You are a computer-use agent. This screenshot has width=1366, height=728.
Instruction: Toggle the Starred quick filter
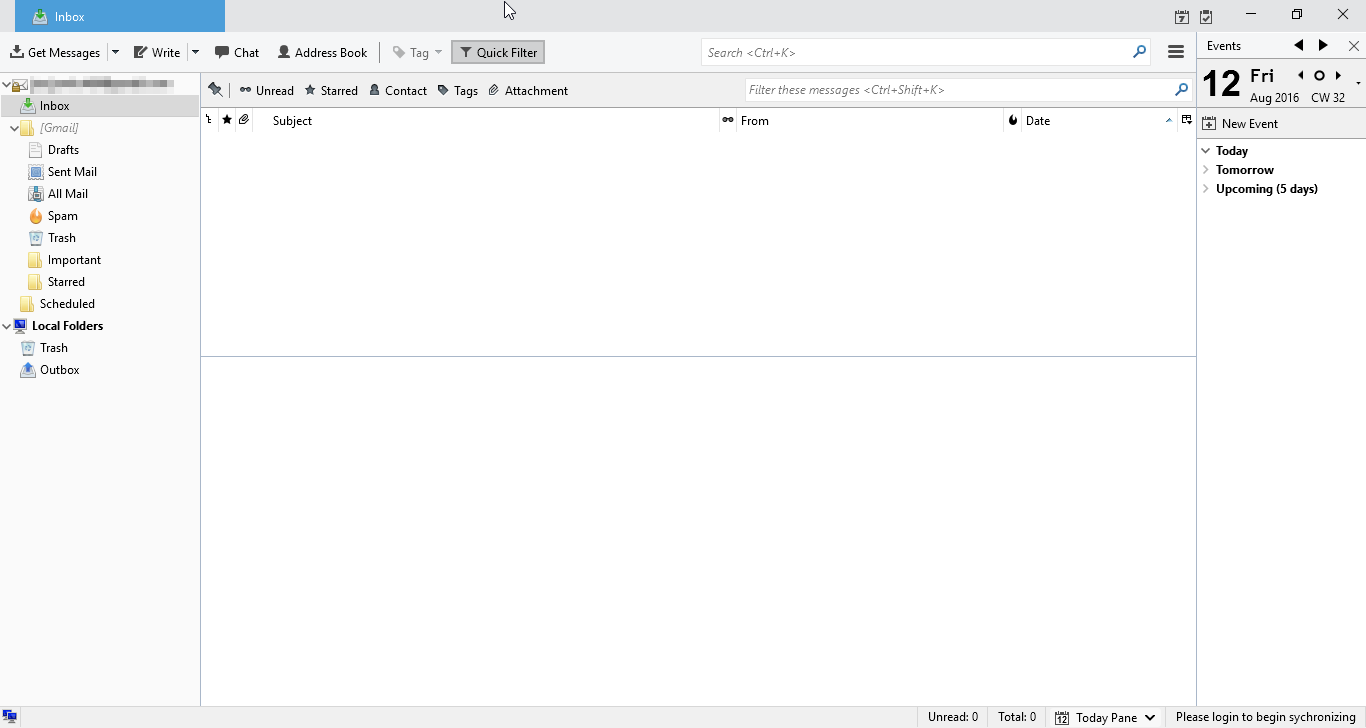click(x=331, y=89)
